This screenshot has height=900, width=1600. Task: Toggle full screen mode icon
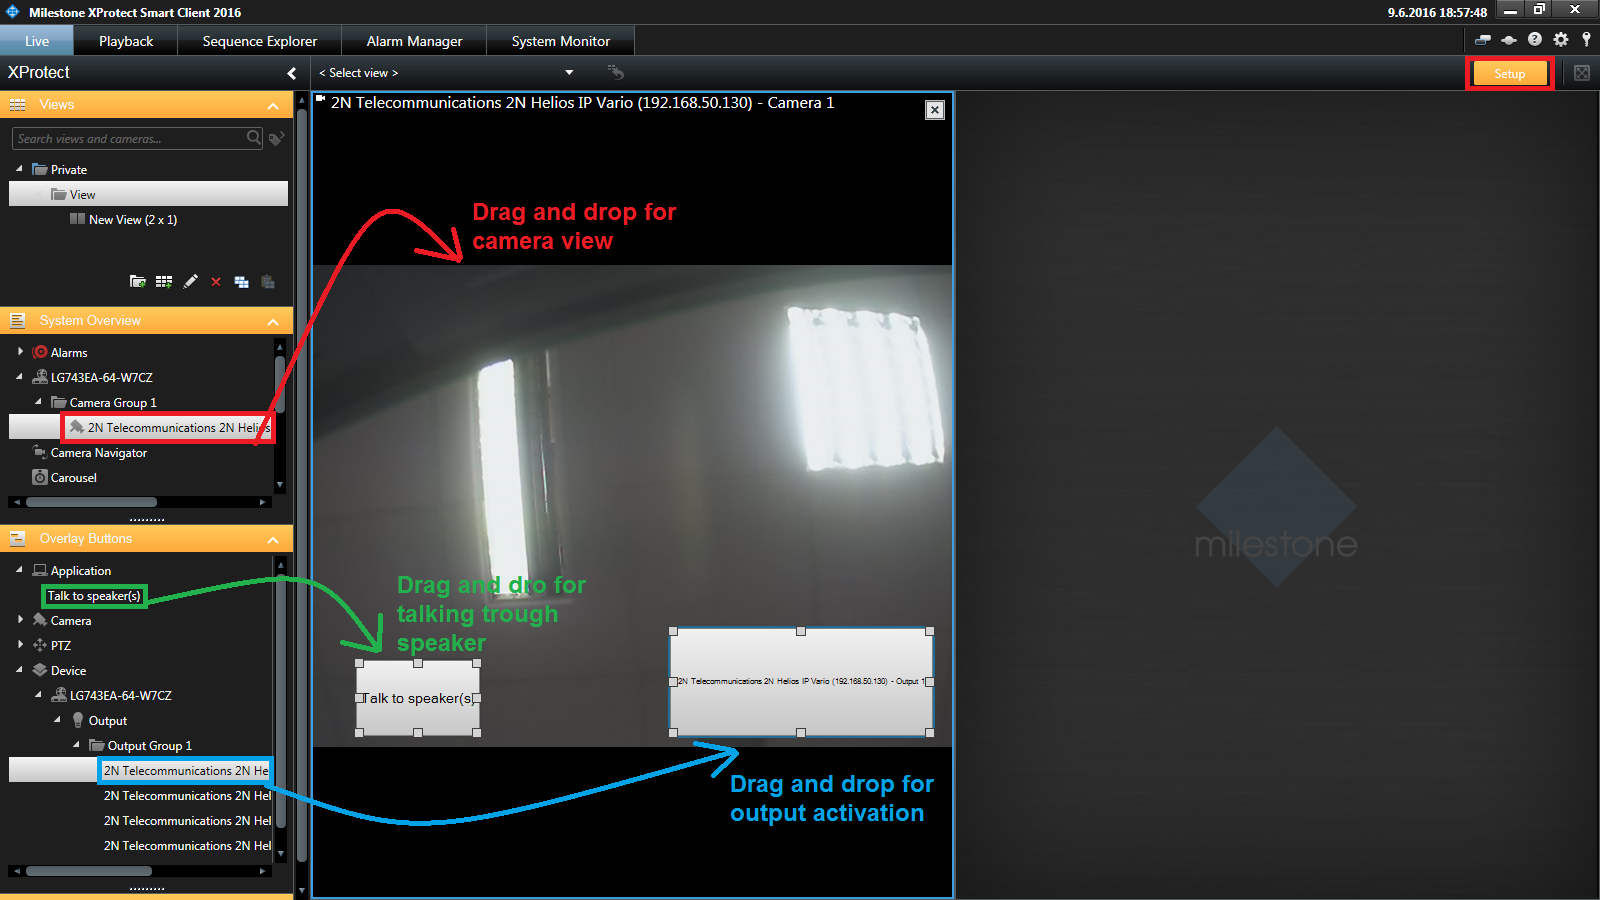[x=1582, y=73]
